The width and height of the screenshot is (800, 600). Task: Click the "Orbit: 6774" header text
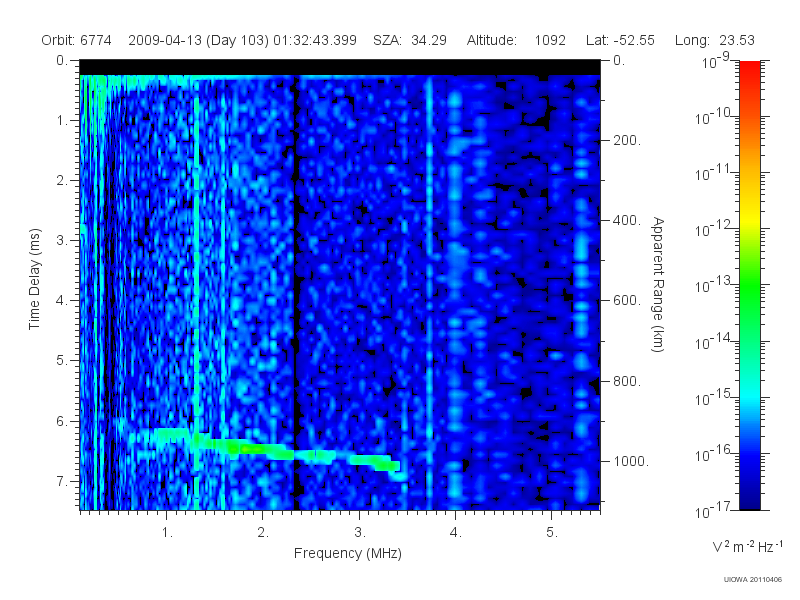point(76,40)
